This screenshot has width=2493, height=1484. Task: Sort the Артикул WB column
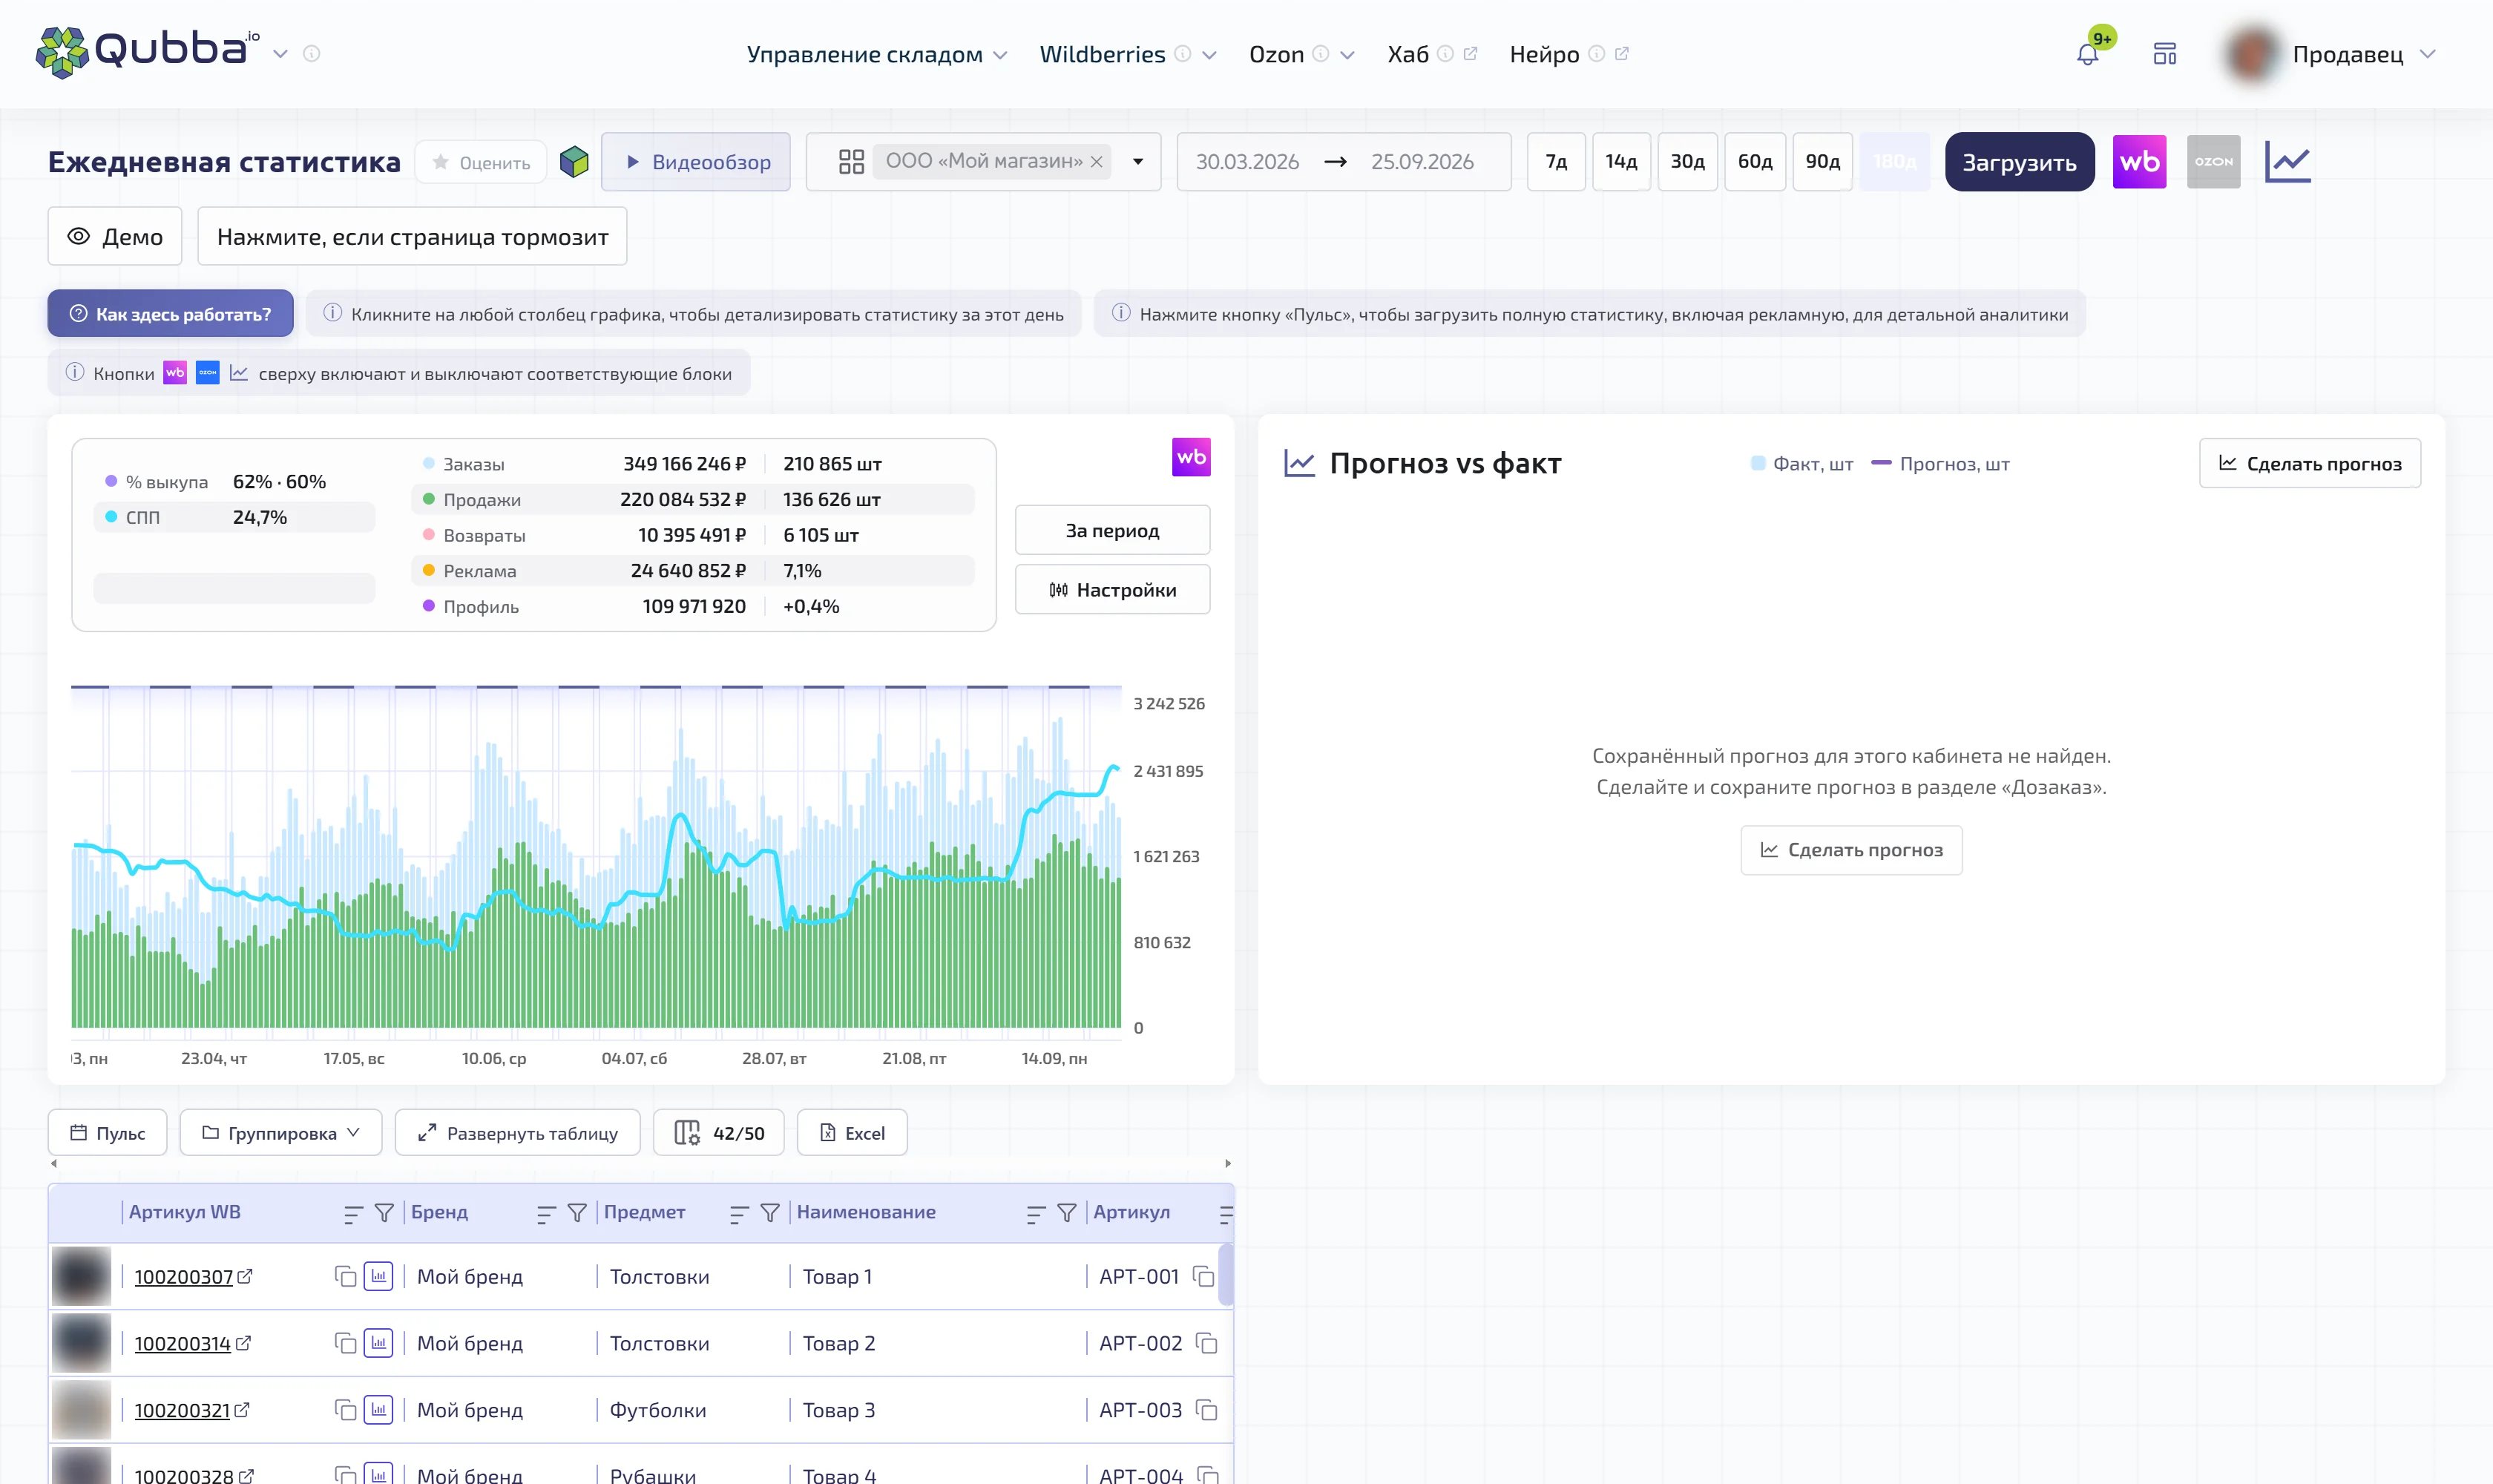[352, 1214]
